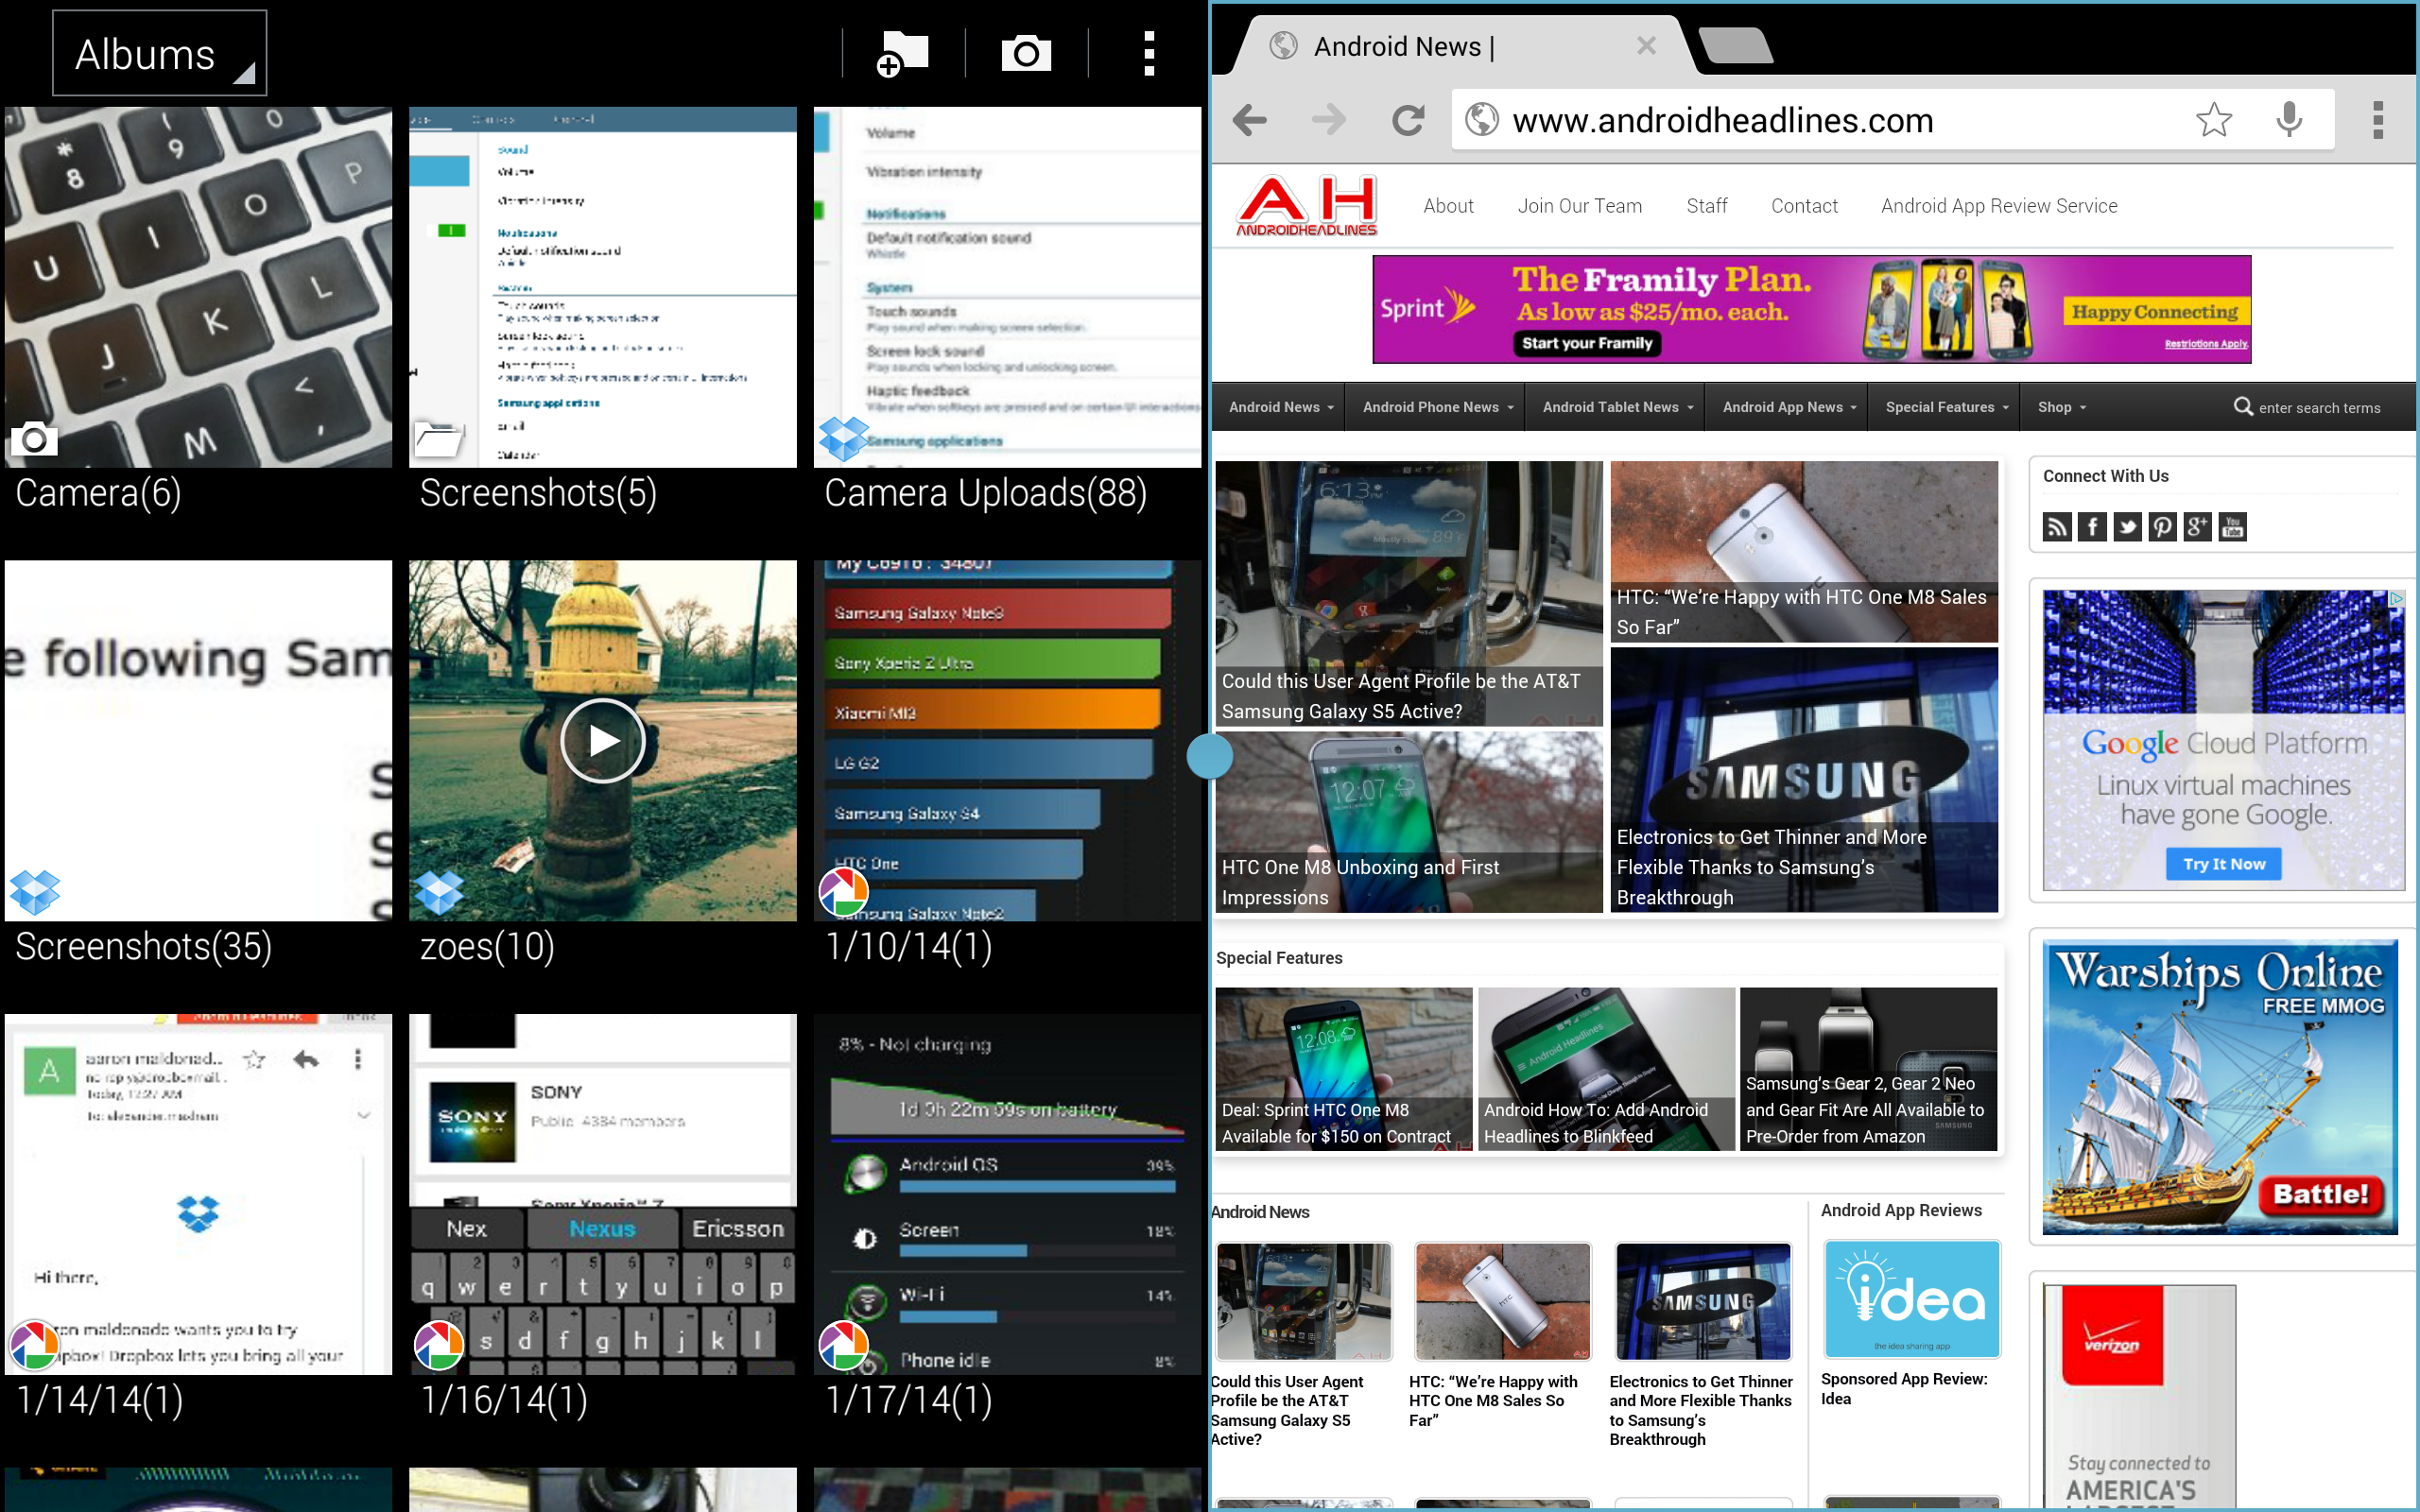This screenshot has width=2420, height=1512.
Task: Open the Chrome three-dot menu
Action: pyautogui.click(x=2378, y=121)
